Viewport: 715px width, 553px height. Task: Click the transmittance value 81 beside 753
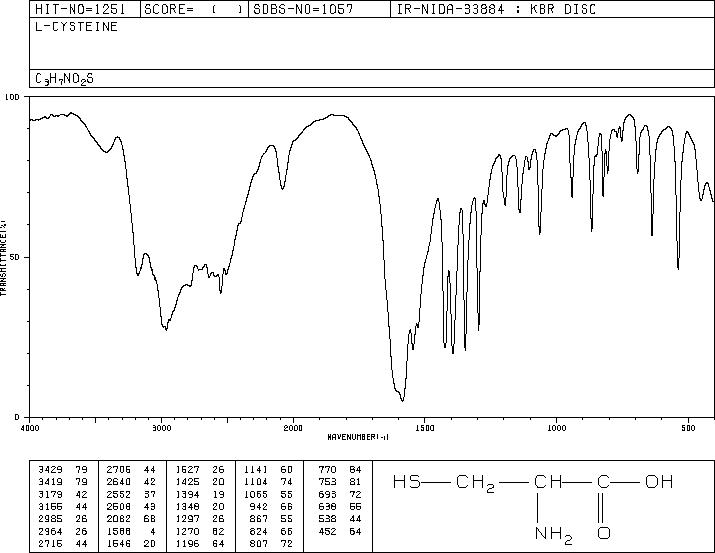355,482
